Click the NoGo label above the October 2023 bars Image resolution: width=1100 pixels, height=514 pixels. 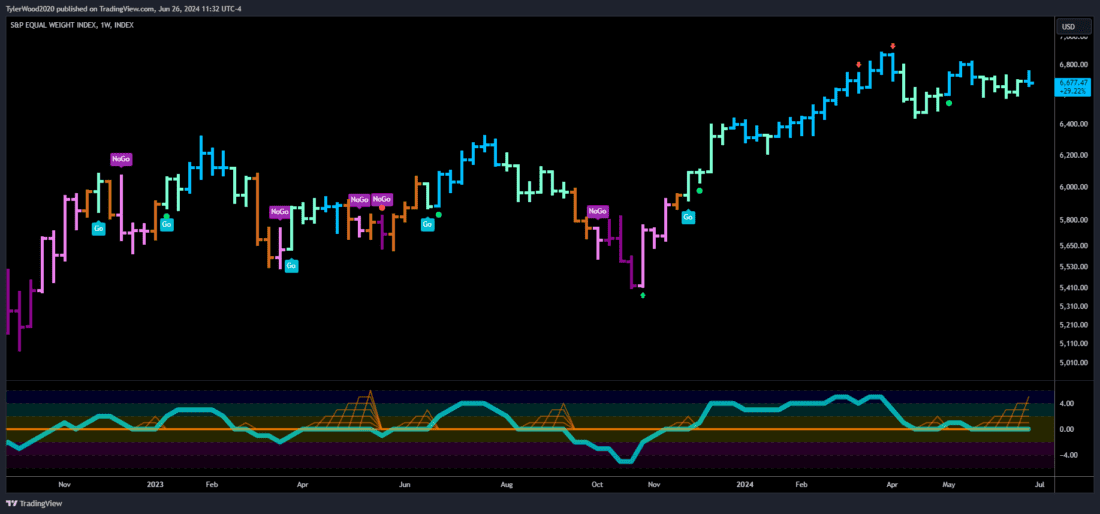tap(597, 211)
